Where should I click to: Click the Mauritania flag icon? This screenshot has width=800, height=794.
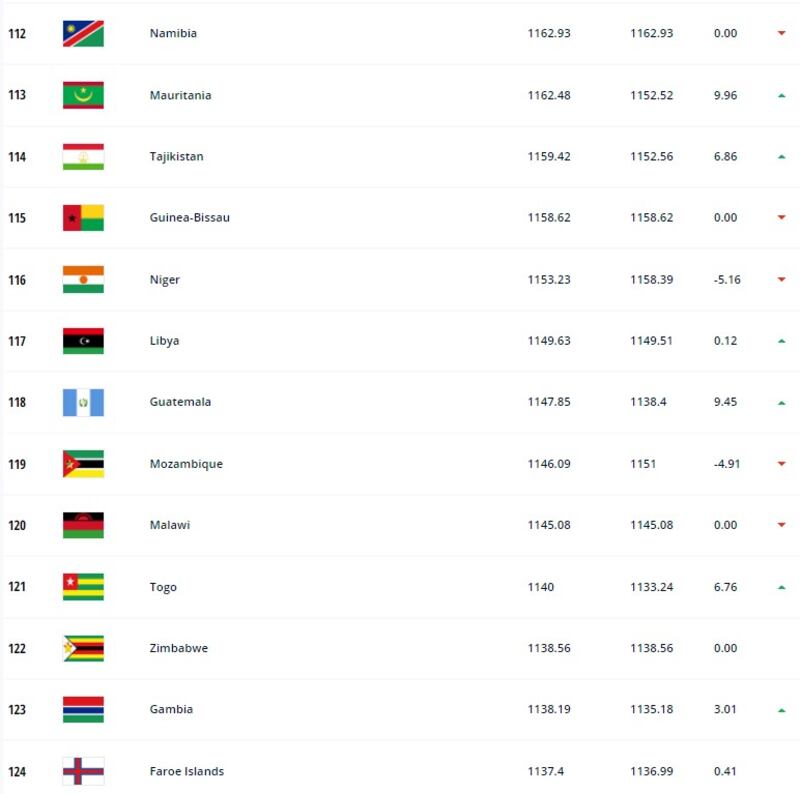pyautogui.click(x=83, y=95)
